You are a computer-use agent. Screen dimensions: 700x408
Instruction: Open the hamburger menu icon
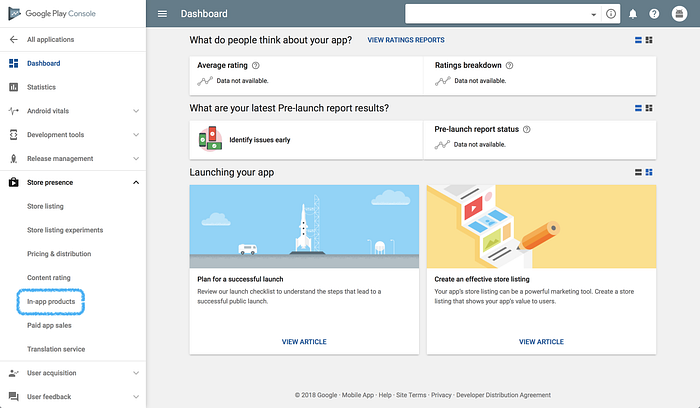click(162, 14)
